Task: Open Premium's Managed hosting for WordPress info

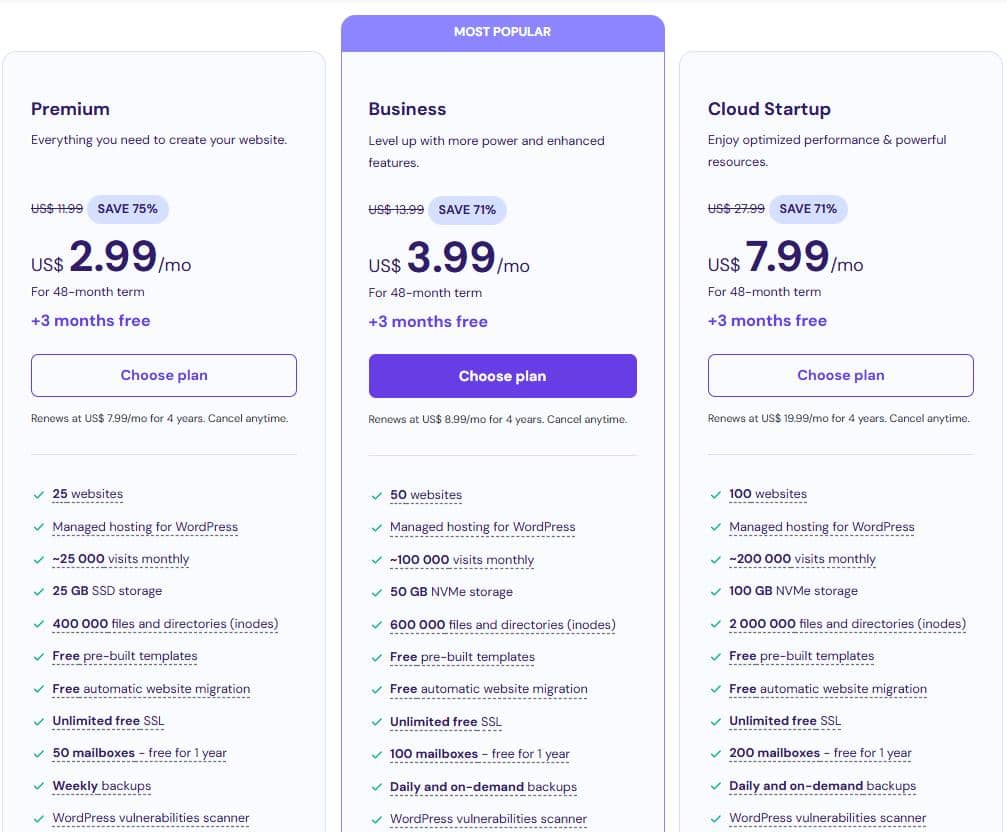Action: (x=145, y=527)
